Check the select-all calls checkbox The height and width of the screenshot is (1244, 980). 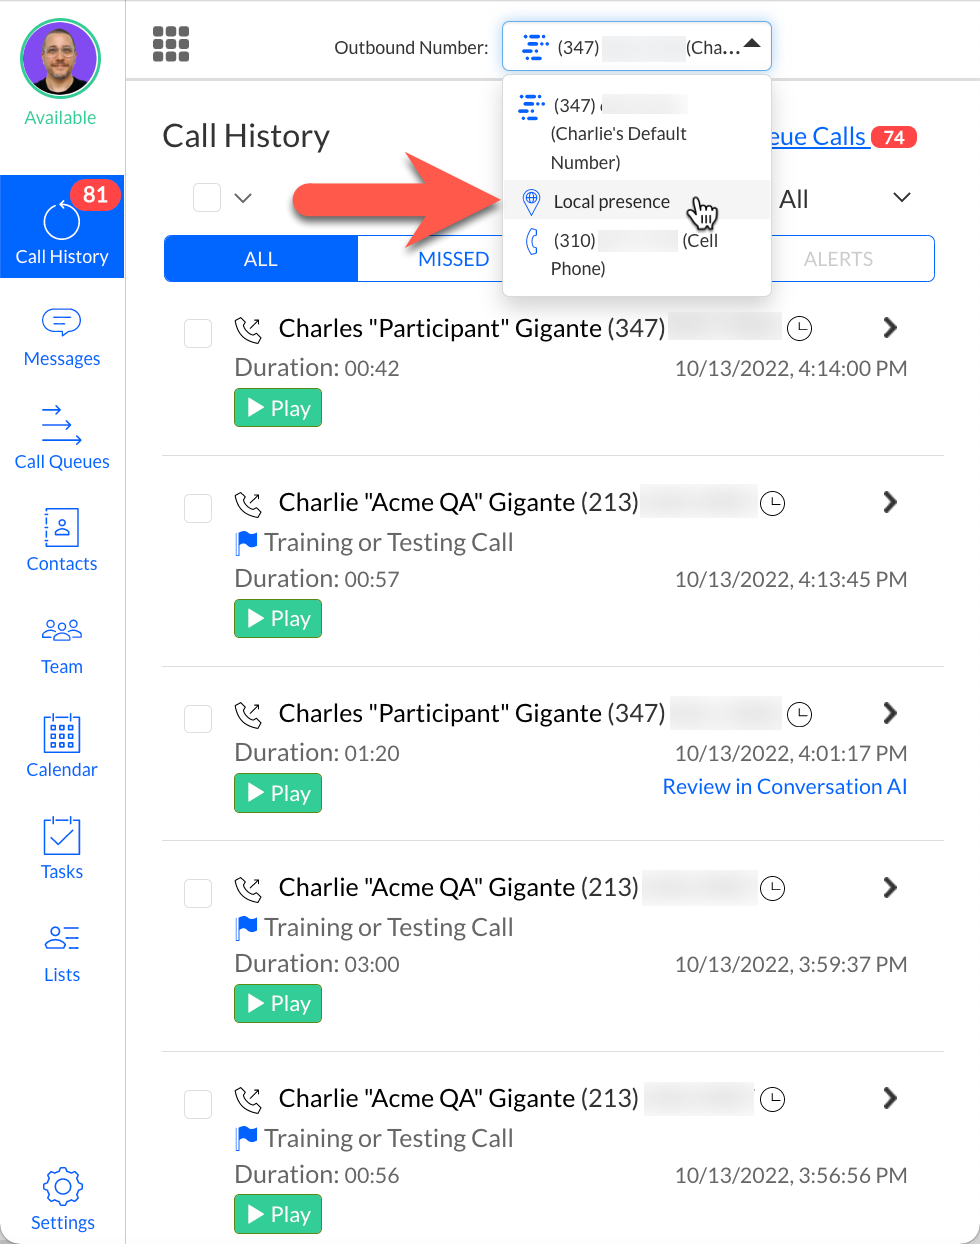click(207, 198)
